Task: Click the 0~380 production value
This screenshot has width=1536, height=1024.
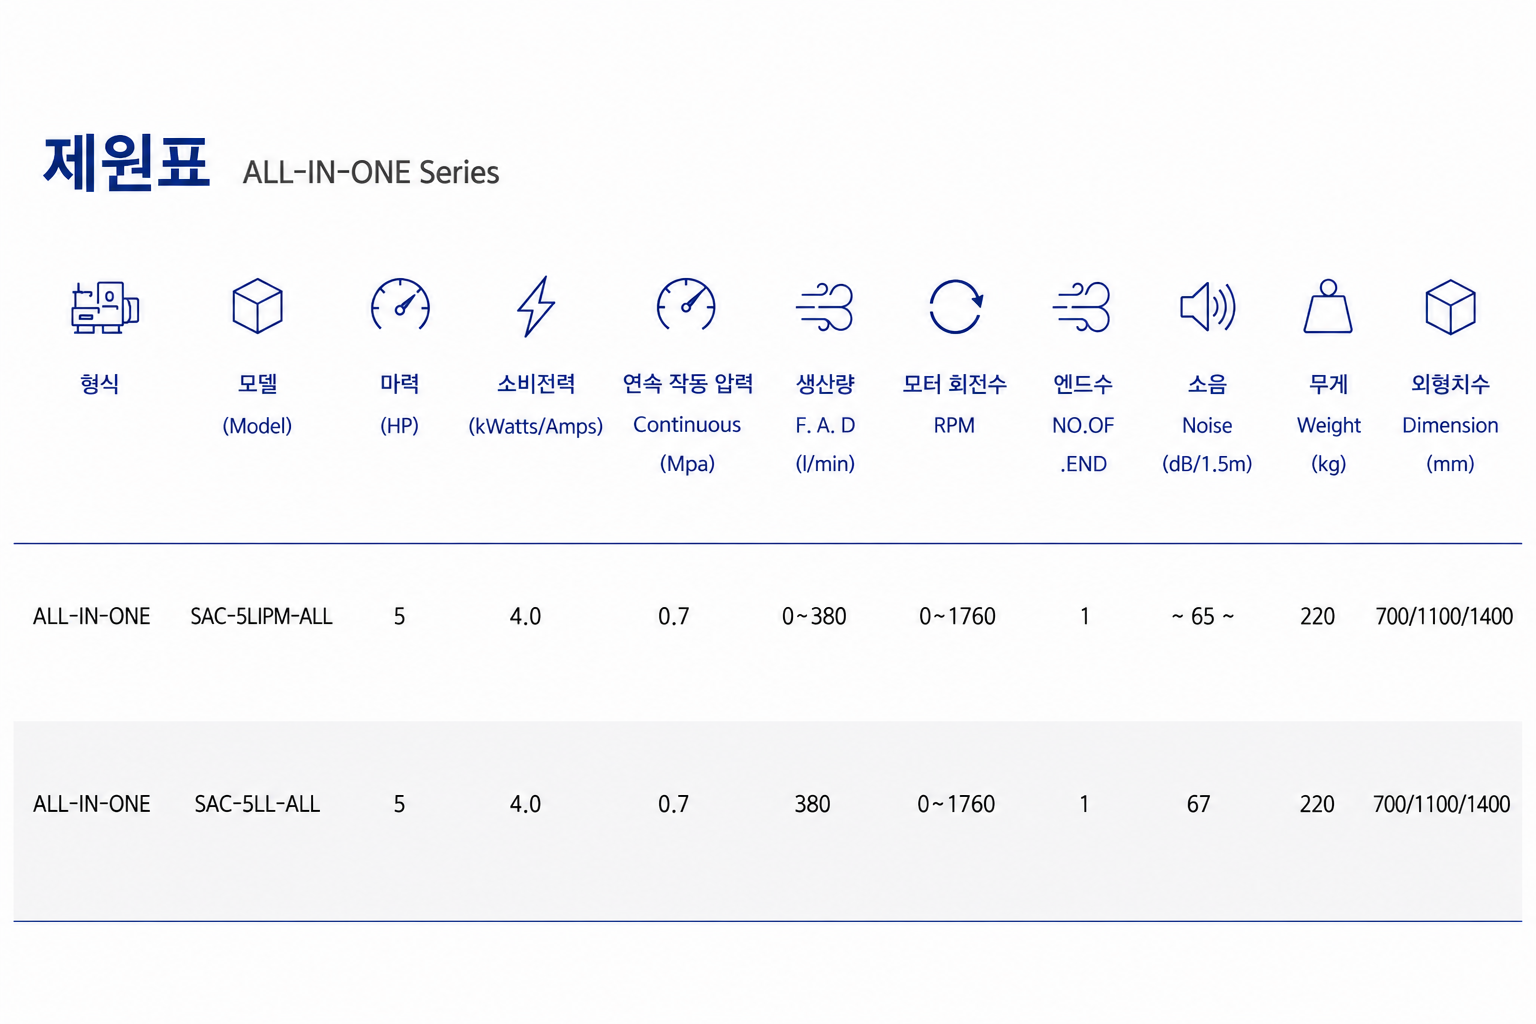Action: click(814, 617)
